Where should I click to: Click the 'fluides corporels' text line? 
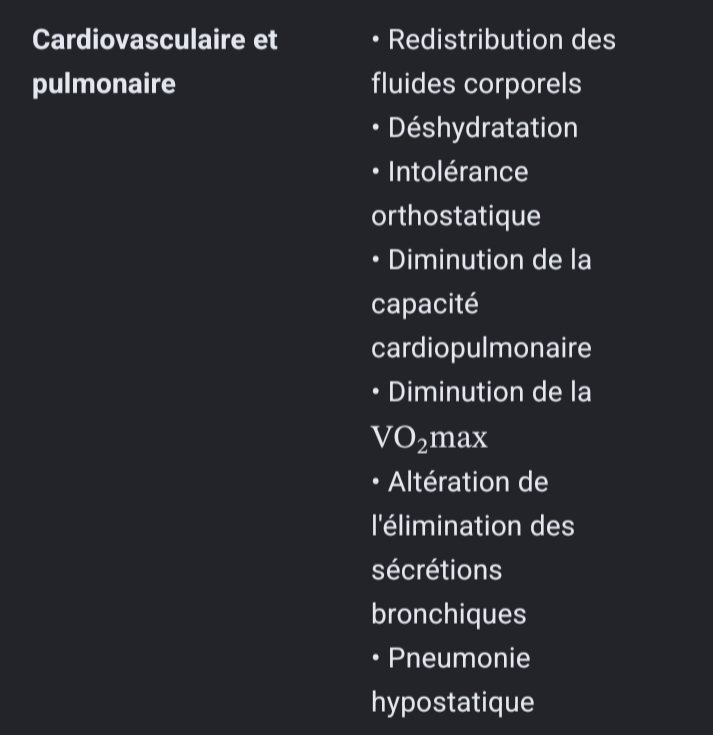(x=476, y=84)
